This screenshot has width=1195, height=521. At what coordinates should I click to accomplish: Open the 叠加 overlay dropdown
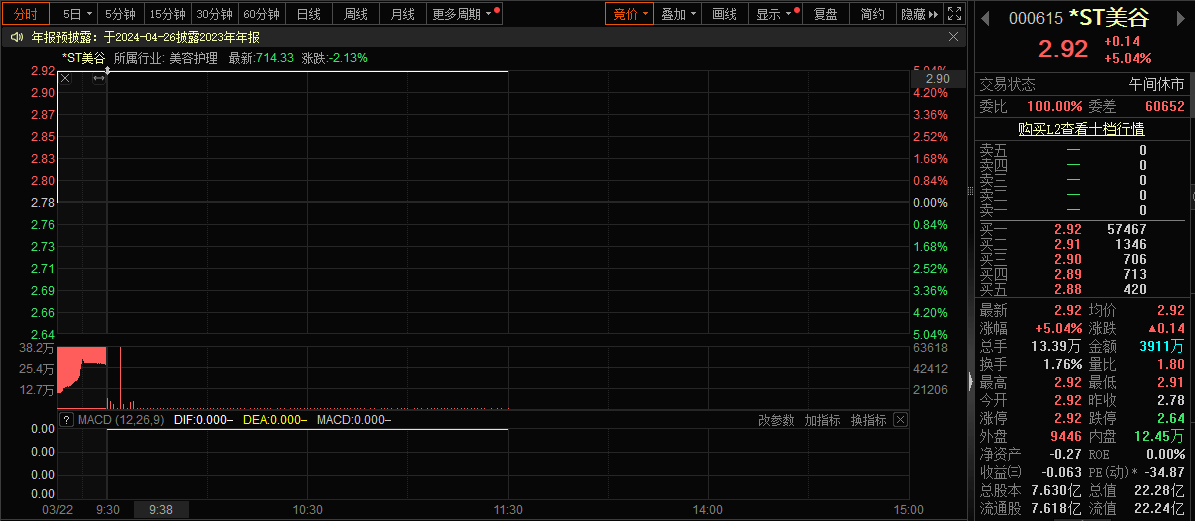pyautogui.click(x=679, y=14)
